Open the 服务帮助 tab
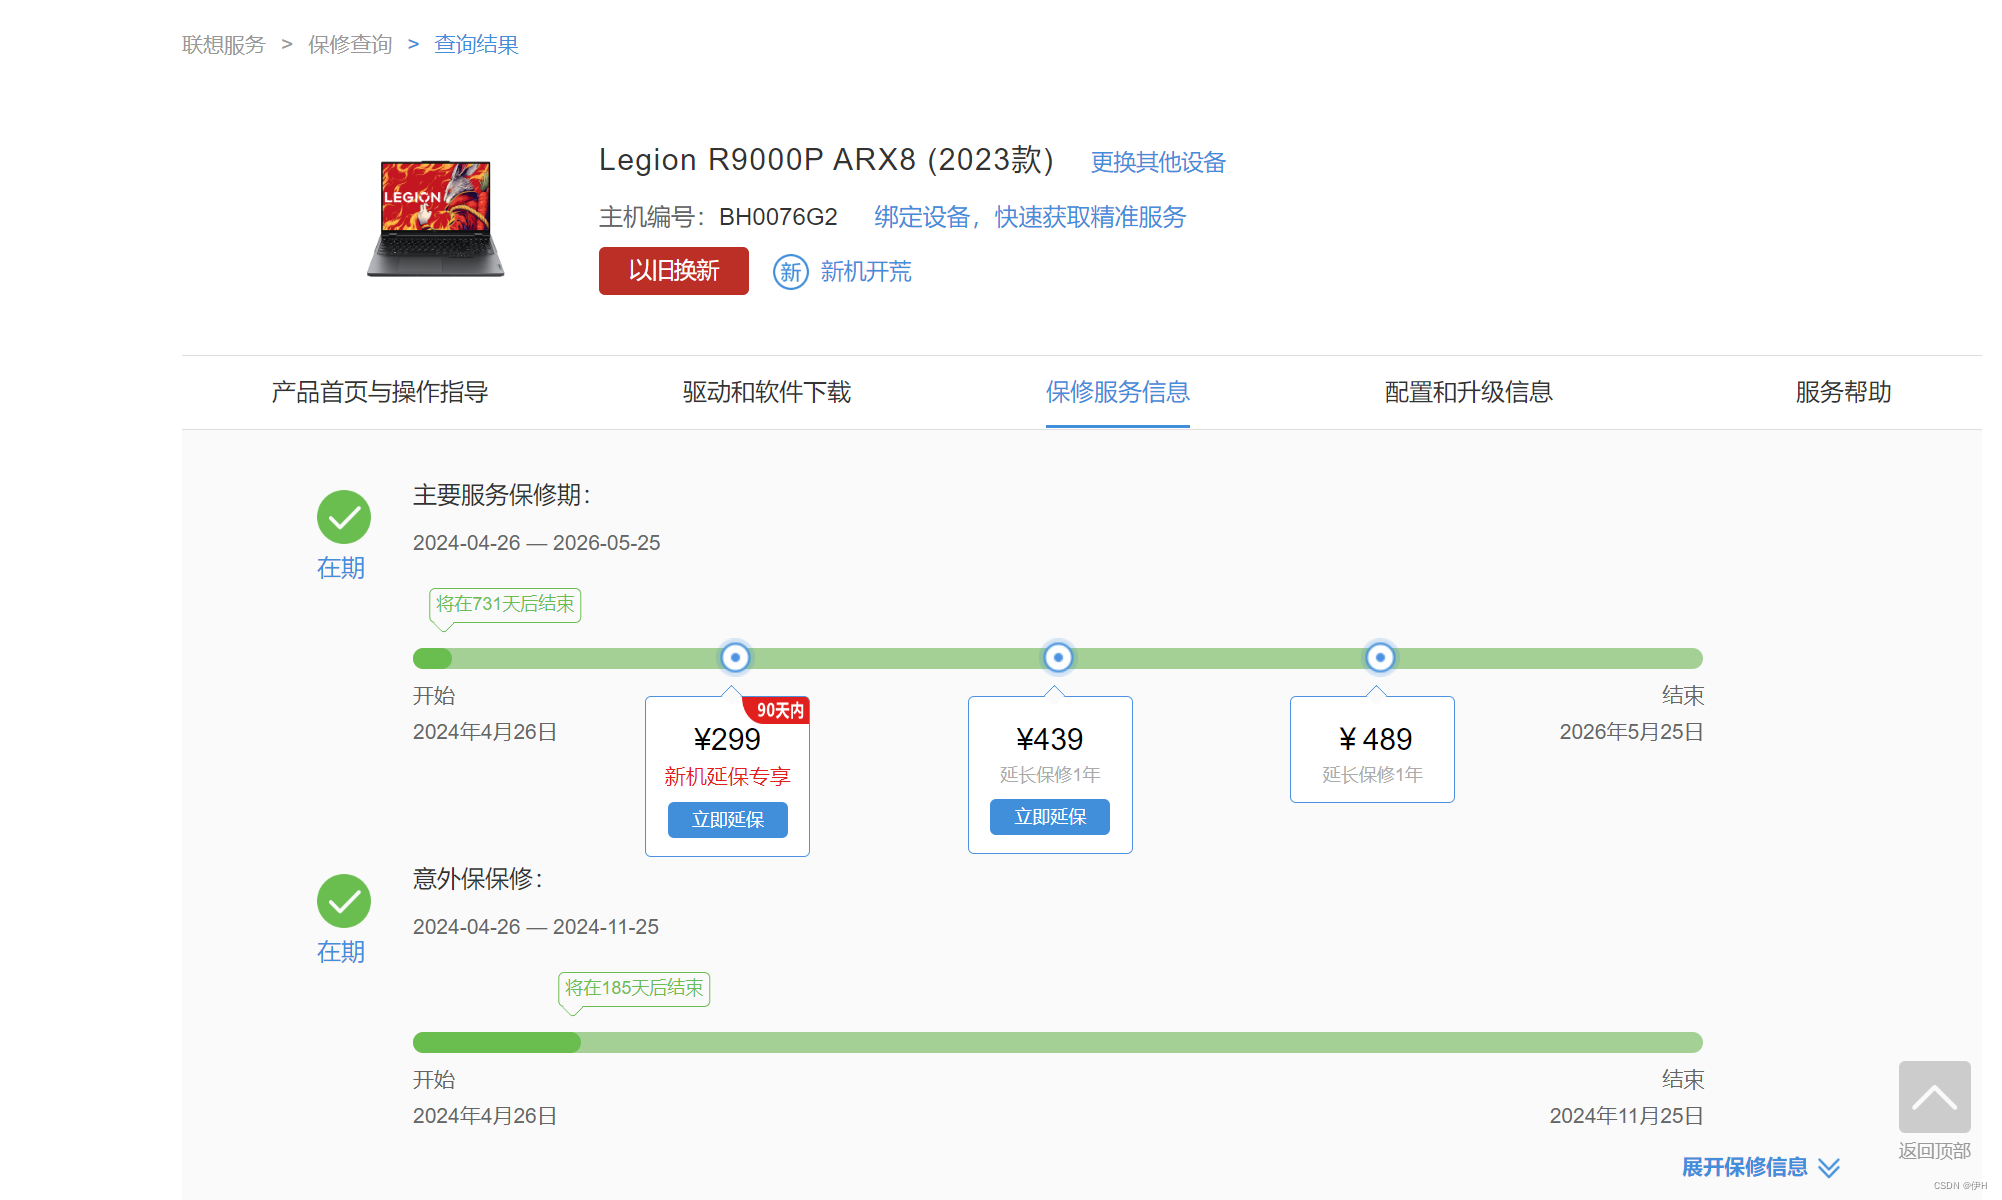2002x1200 pixels. coord(1843,392)
